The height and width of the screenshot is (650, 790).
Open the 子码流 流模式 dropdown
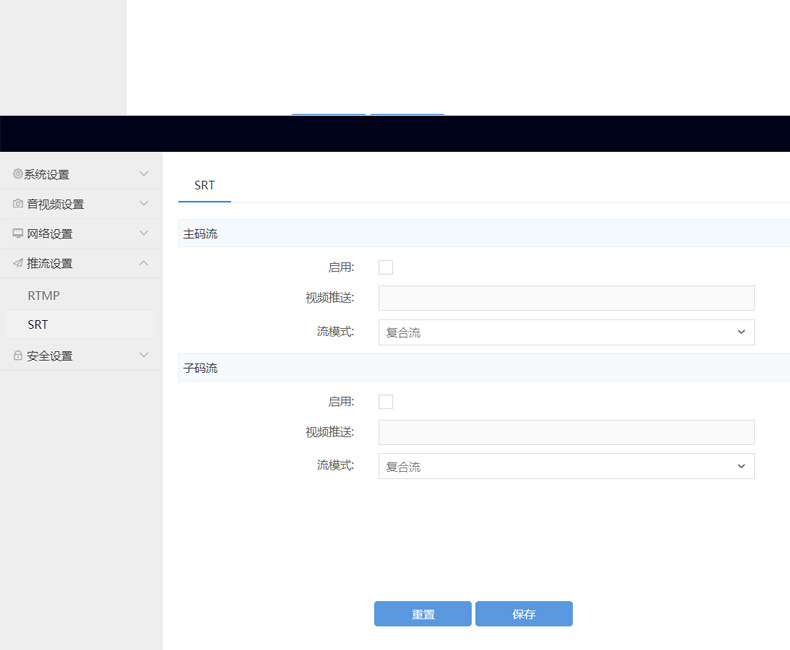coord(566,466)
